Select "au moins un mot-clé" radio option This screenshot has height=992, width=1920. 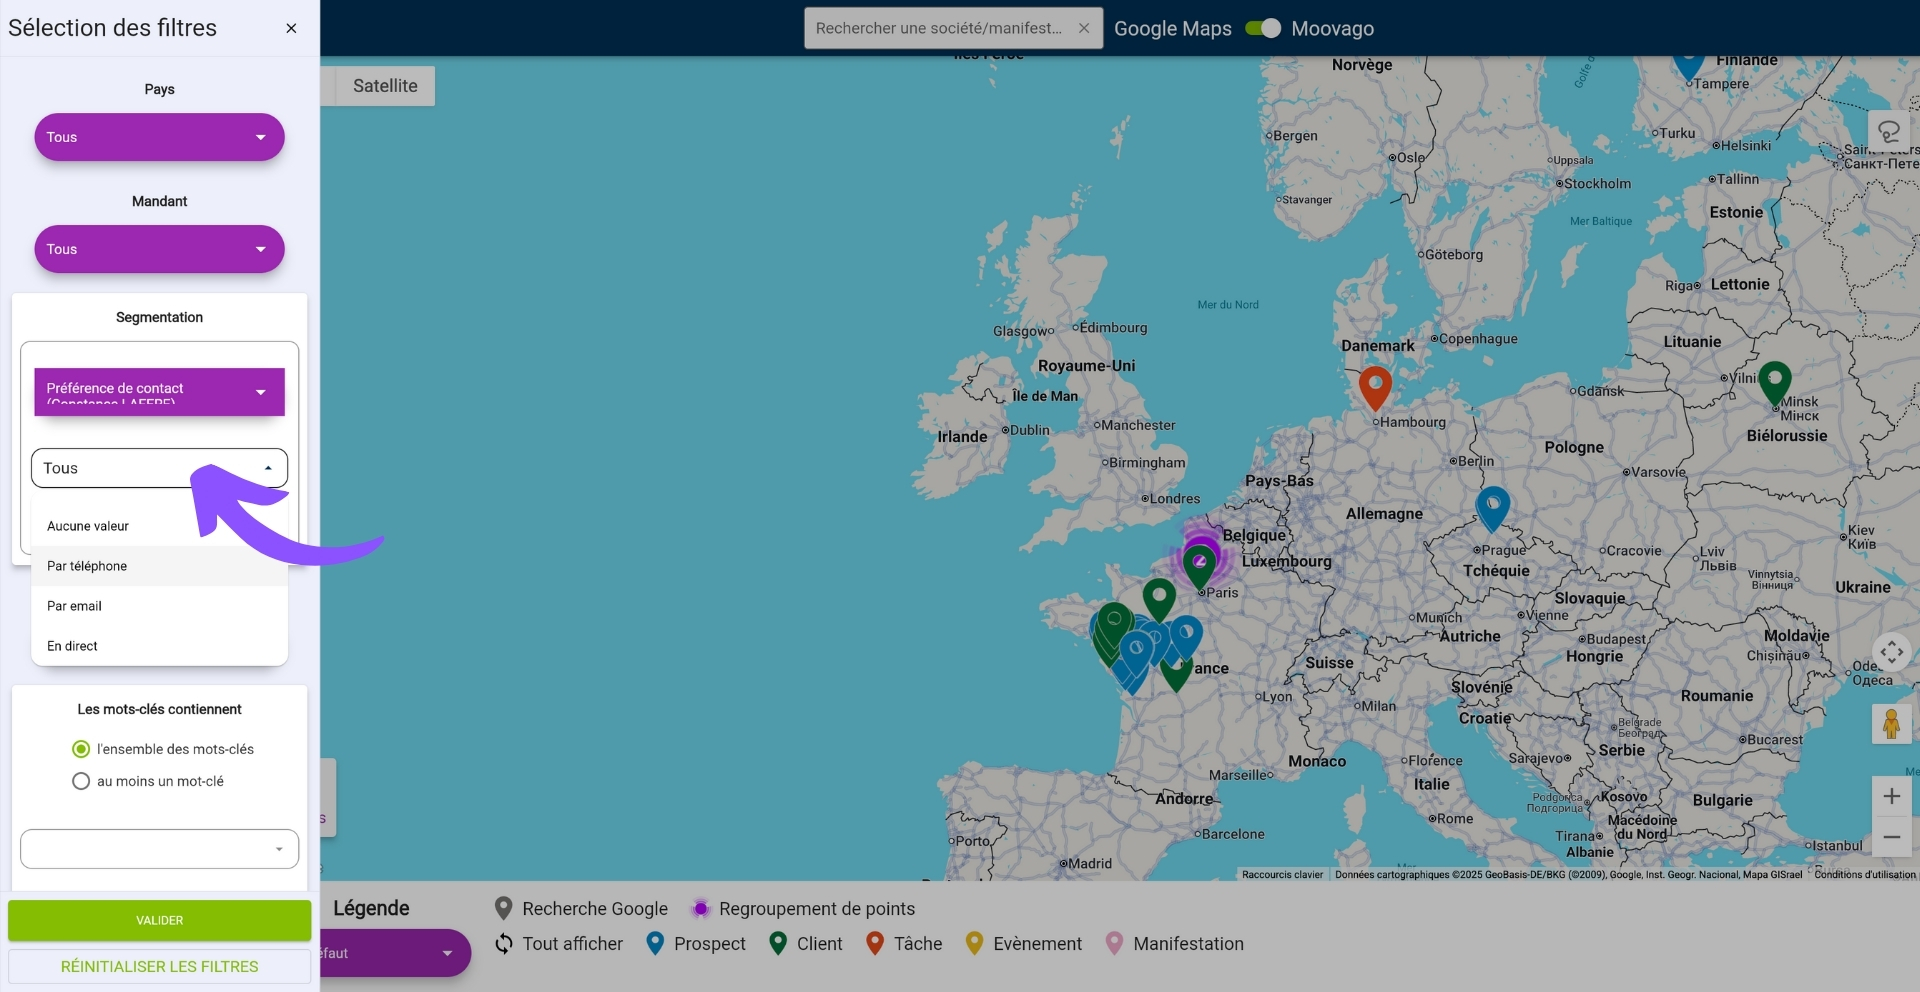[81, 781]
